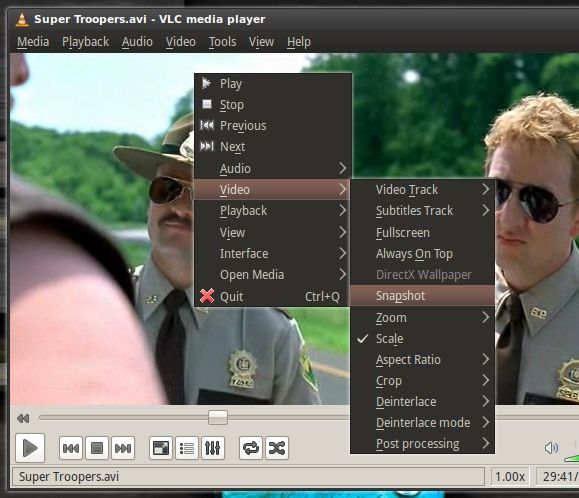
Task: Select Play in the context menu
Action: click(272, 84)
